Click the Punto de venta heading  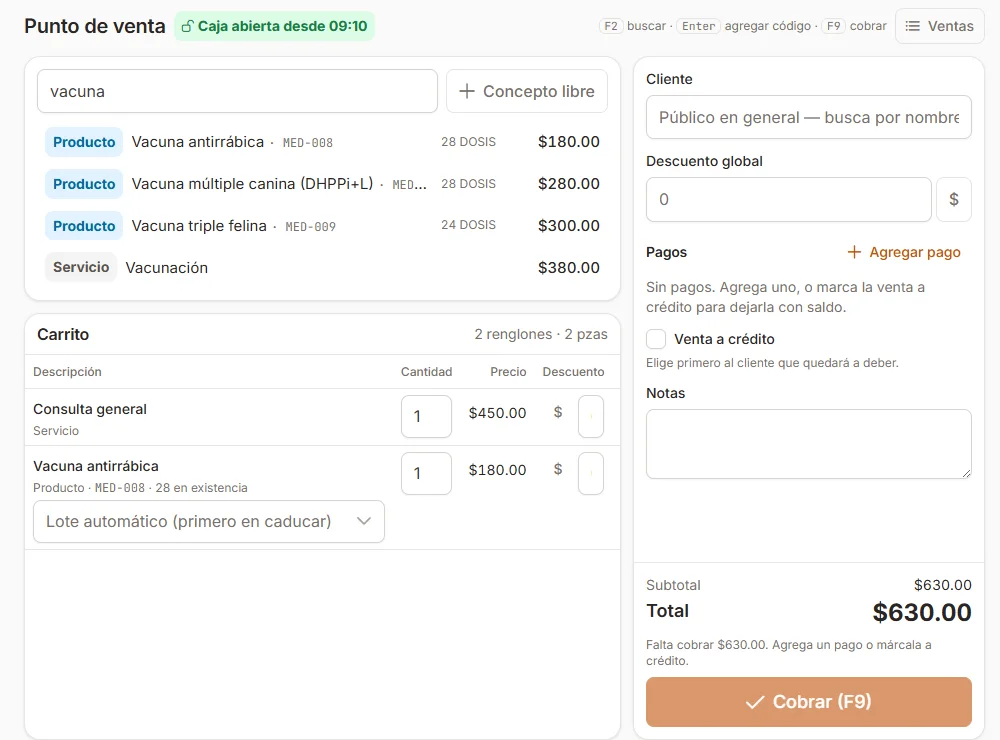click(94, 26)
